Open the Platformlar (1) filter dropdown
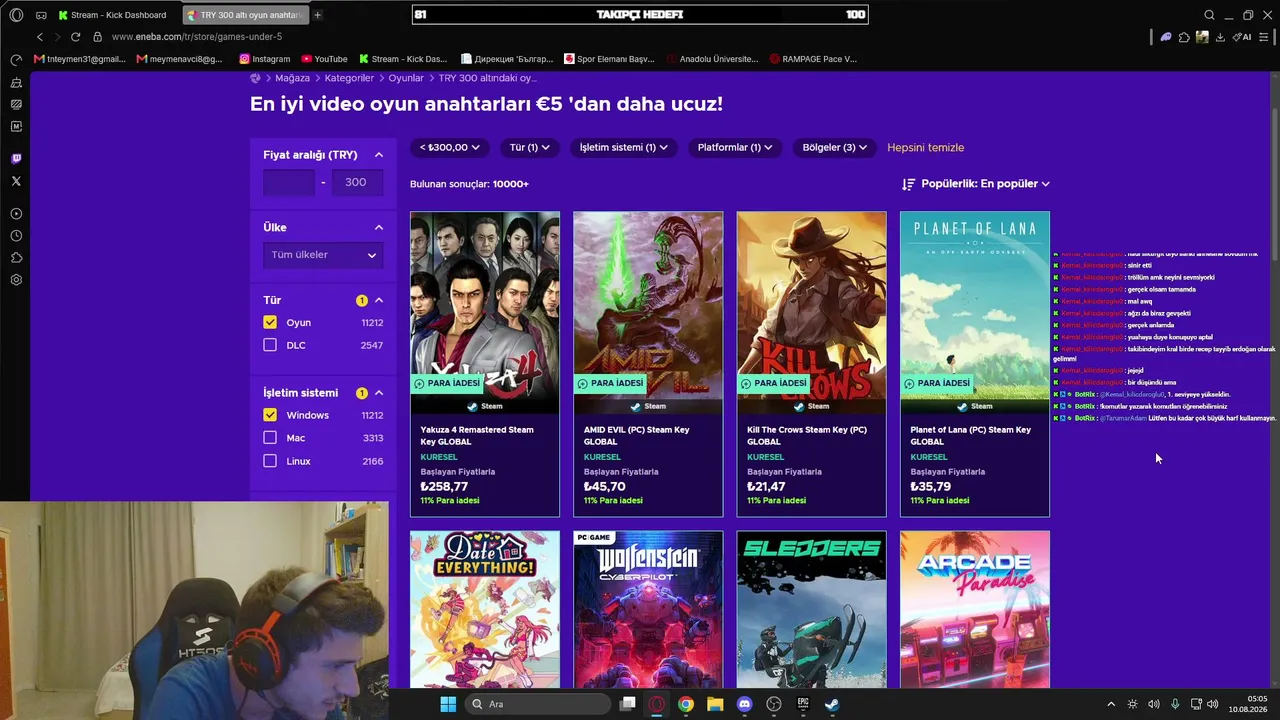 click(x=735, y=147)
